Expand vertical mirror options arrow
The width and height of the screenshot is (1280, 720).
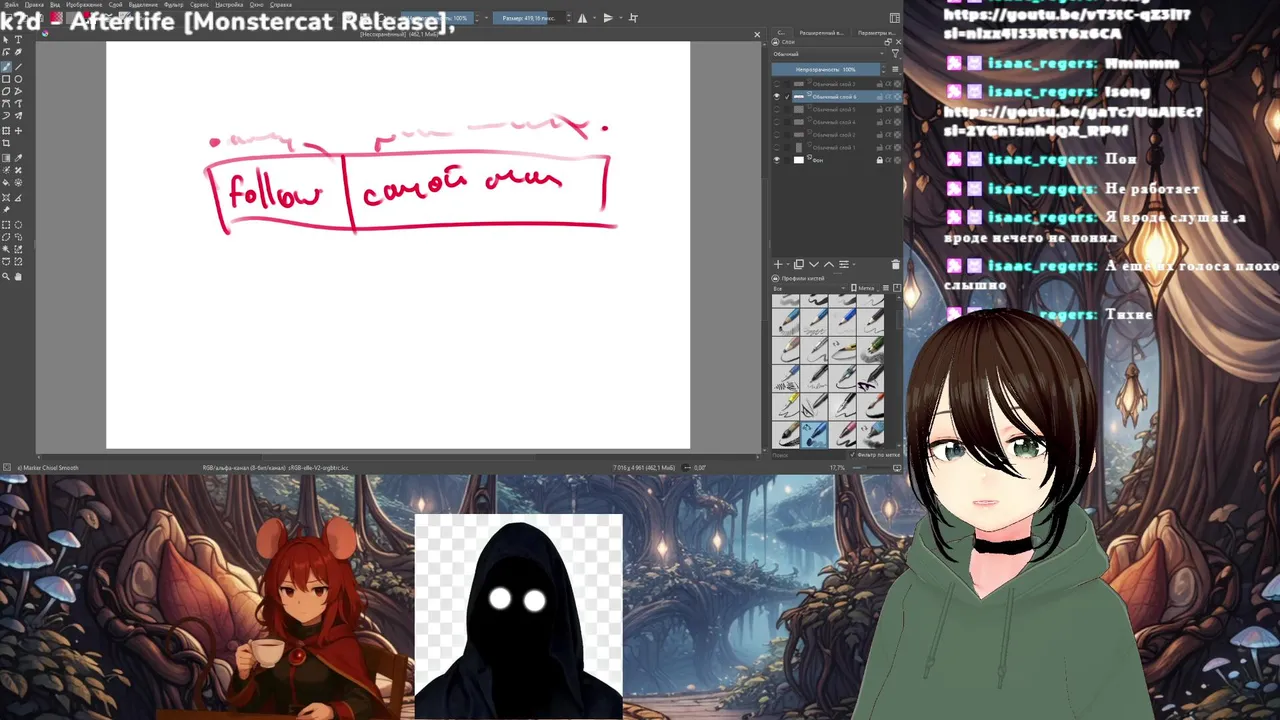pyautogui.click(x=621, y=18)
